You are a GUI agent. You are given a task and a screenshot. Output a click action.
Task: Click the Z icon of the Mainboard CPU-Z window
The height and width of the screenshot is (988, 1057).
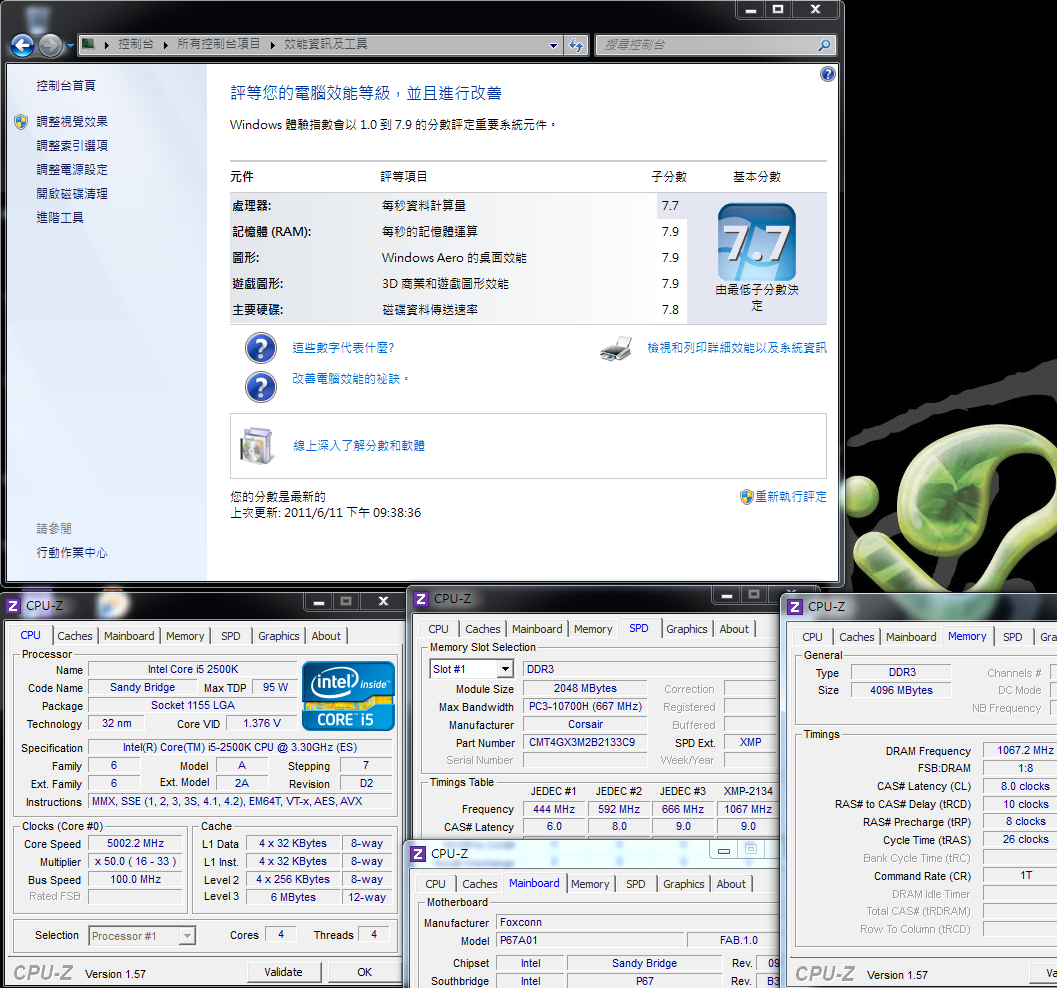click(x=419, y=854)
